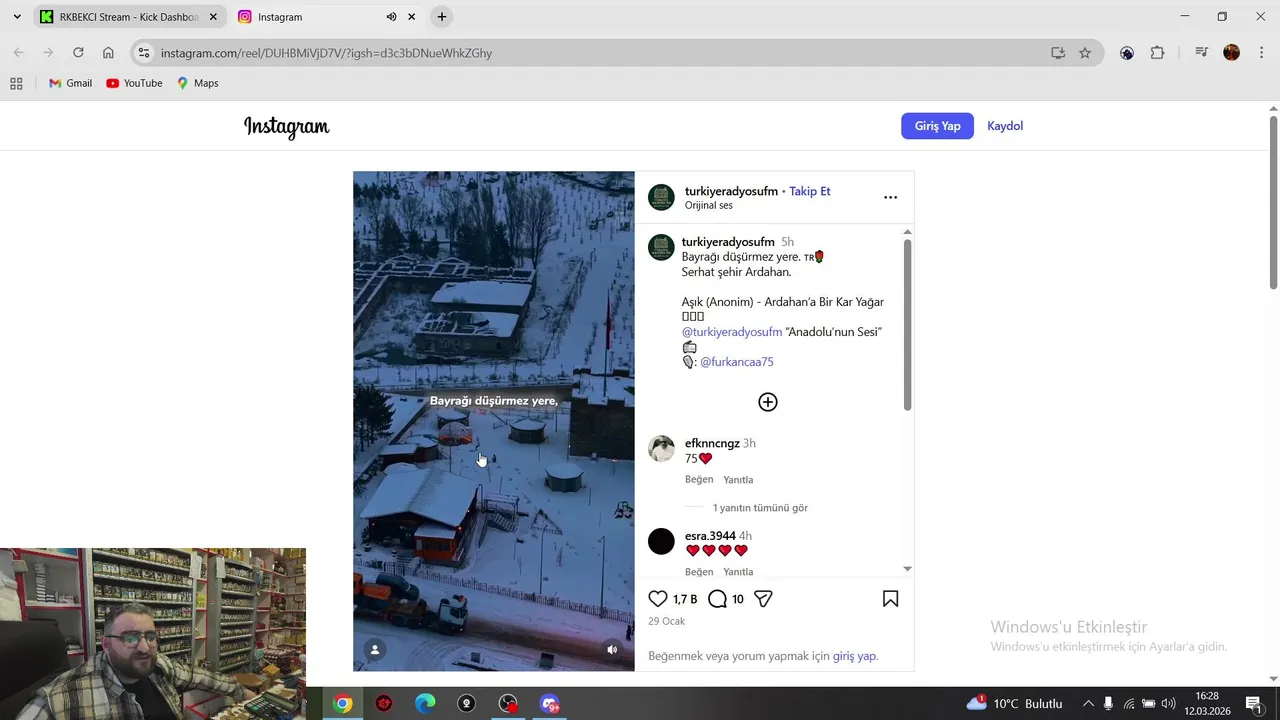Screen dimensions: 1280x720
Task: Load more comments with the plus circle
Action: [768, 402]
